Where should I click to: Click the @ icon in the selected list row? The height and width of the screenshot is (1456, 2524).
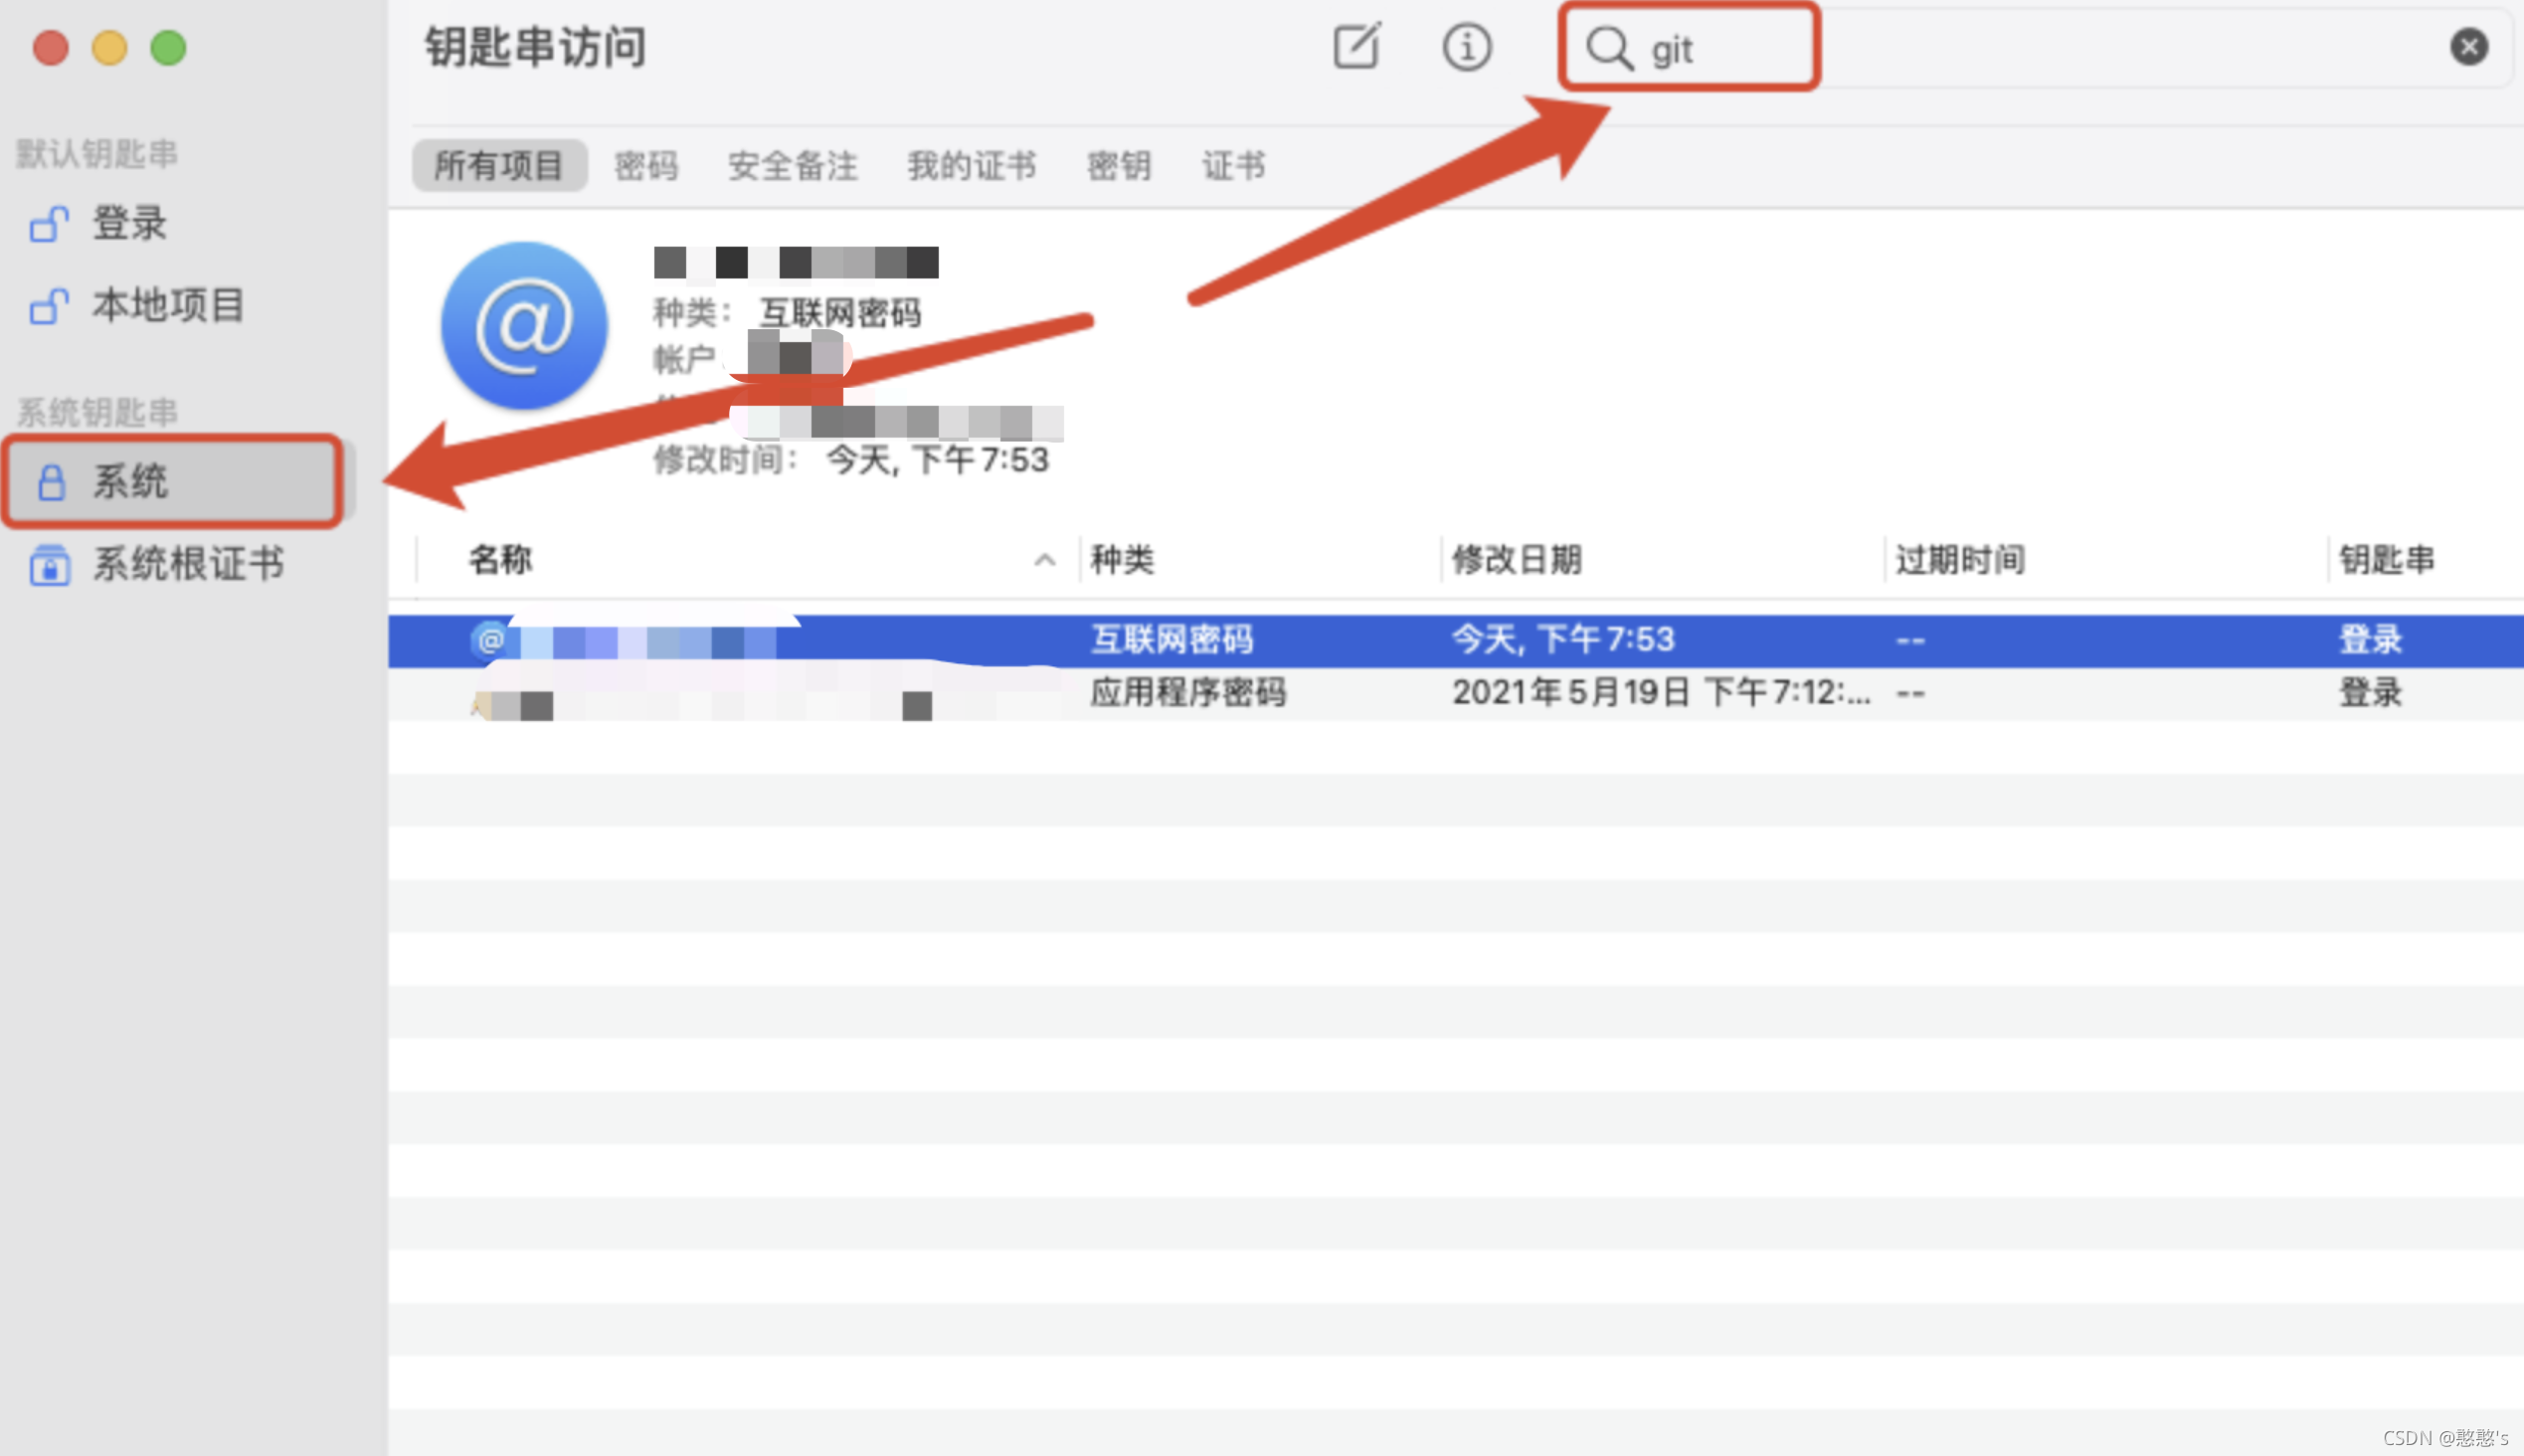click(490, 640)
